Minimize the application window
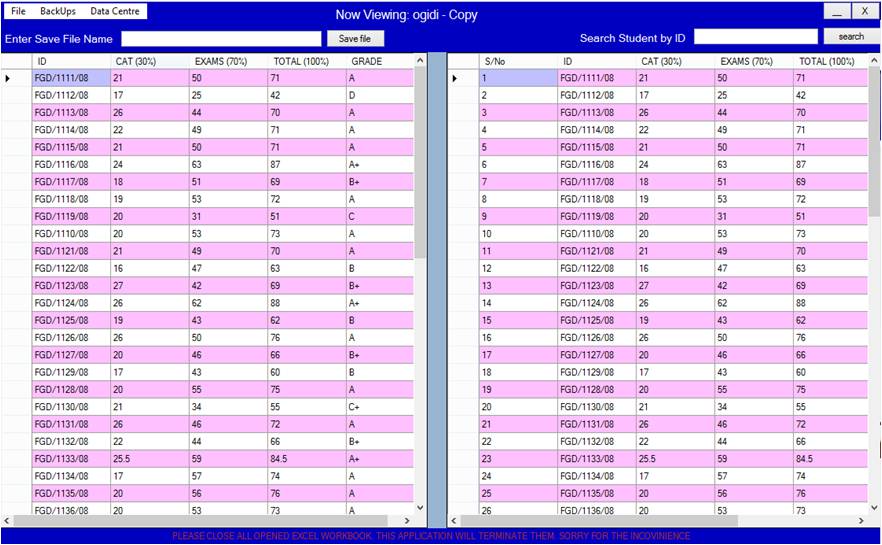Viewport: 882px width, 545px height. 837,12
